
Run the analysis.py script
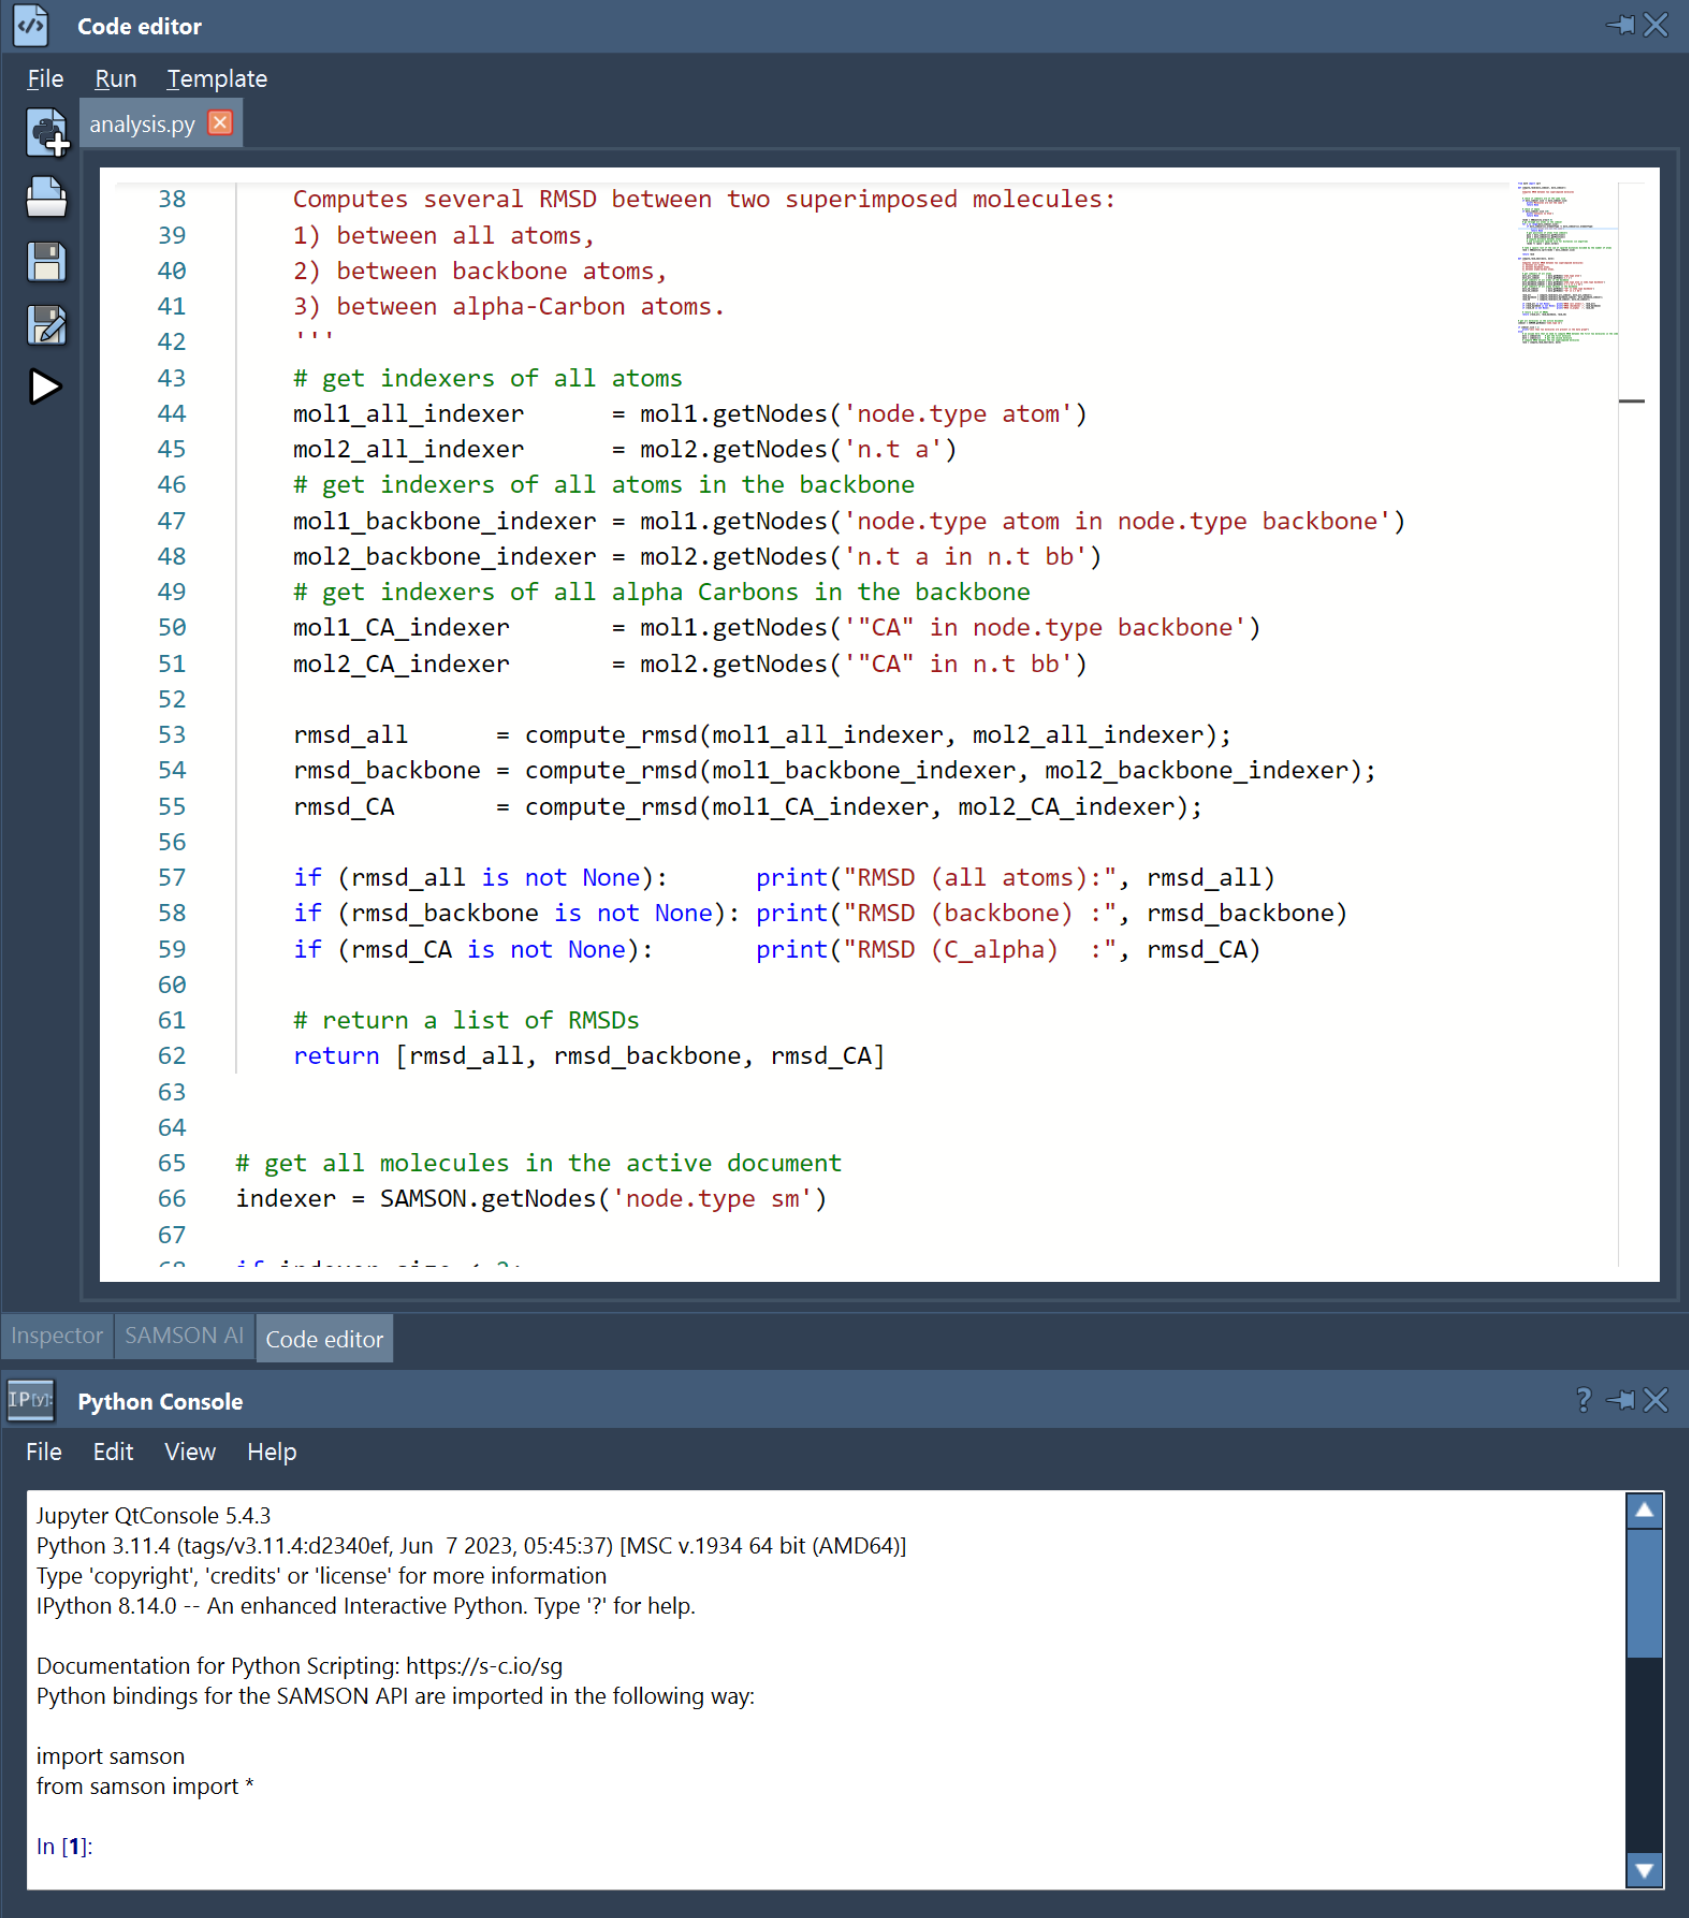pyautogui.click(x=45, y=388)
